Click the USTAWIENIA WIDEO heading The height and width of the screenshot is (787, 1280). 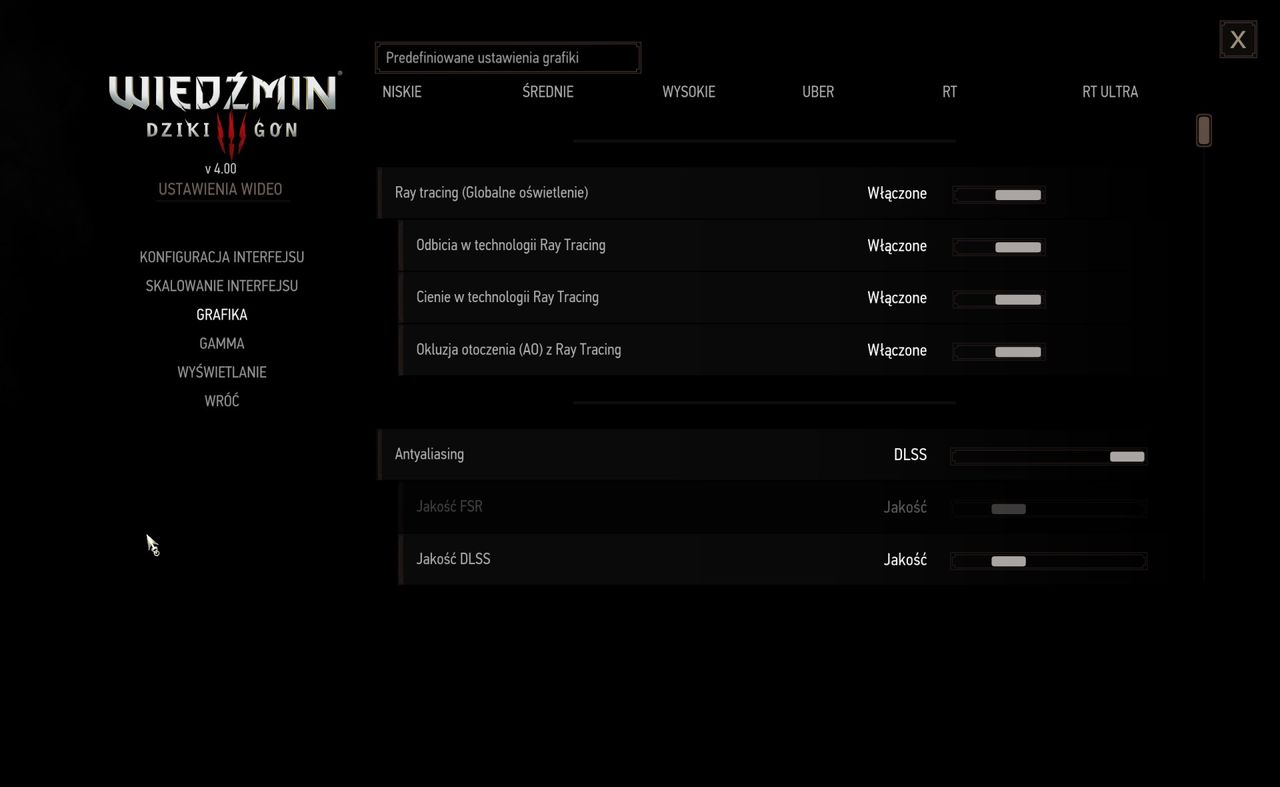tap(220, 189)
